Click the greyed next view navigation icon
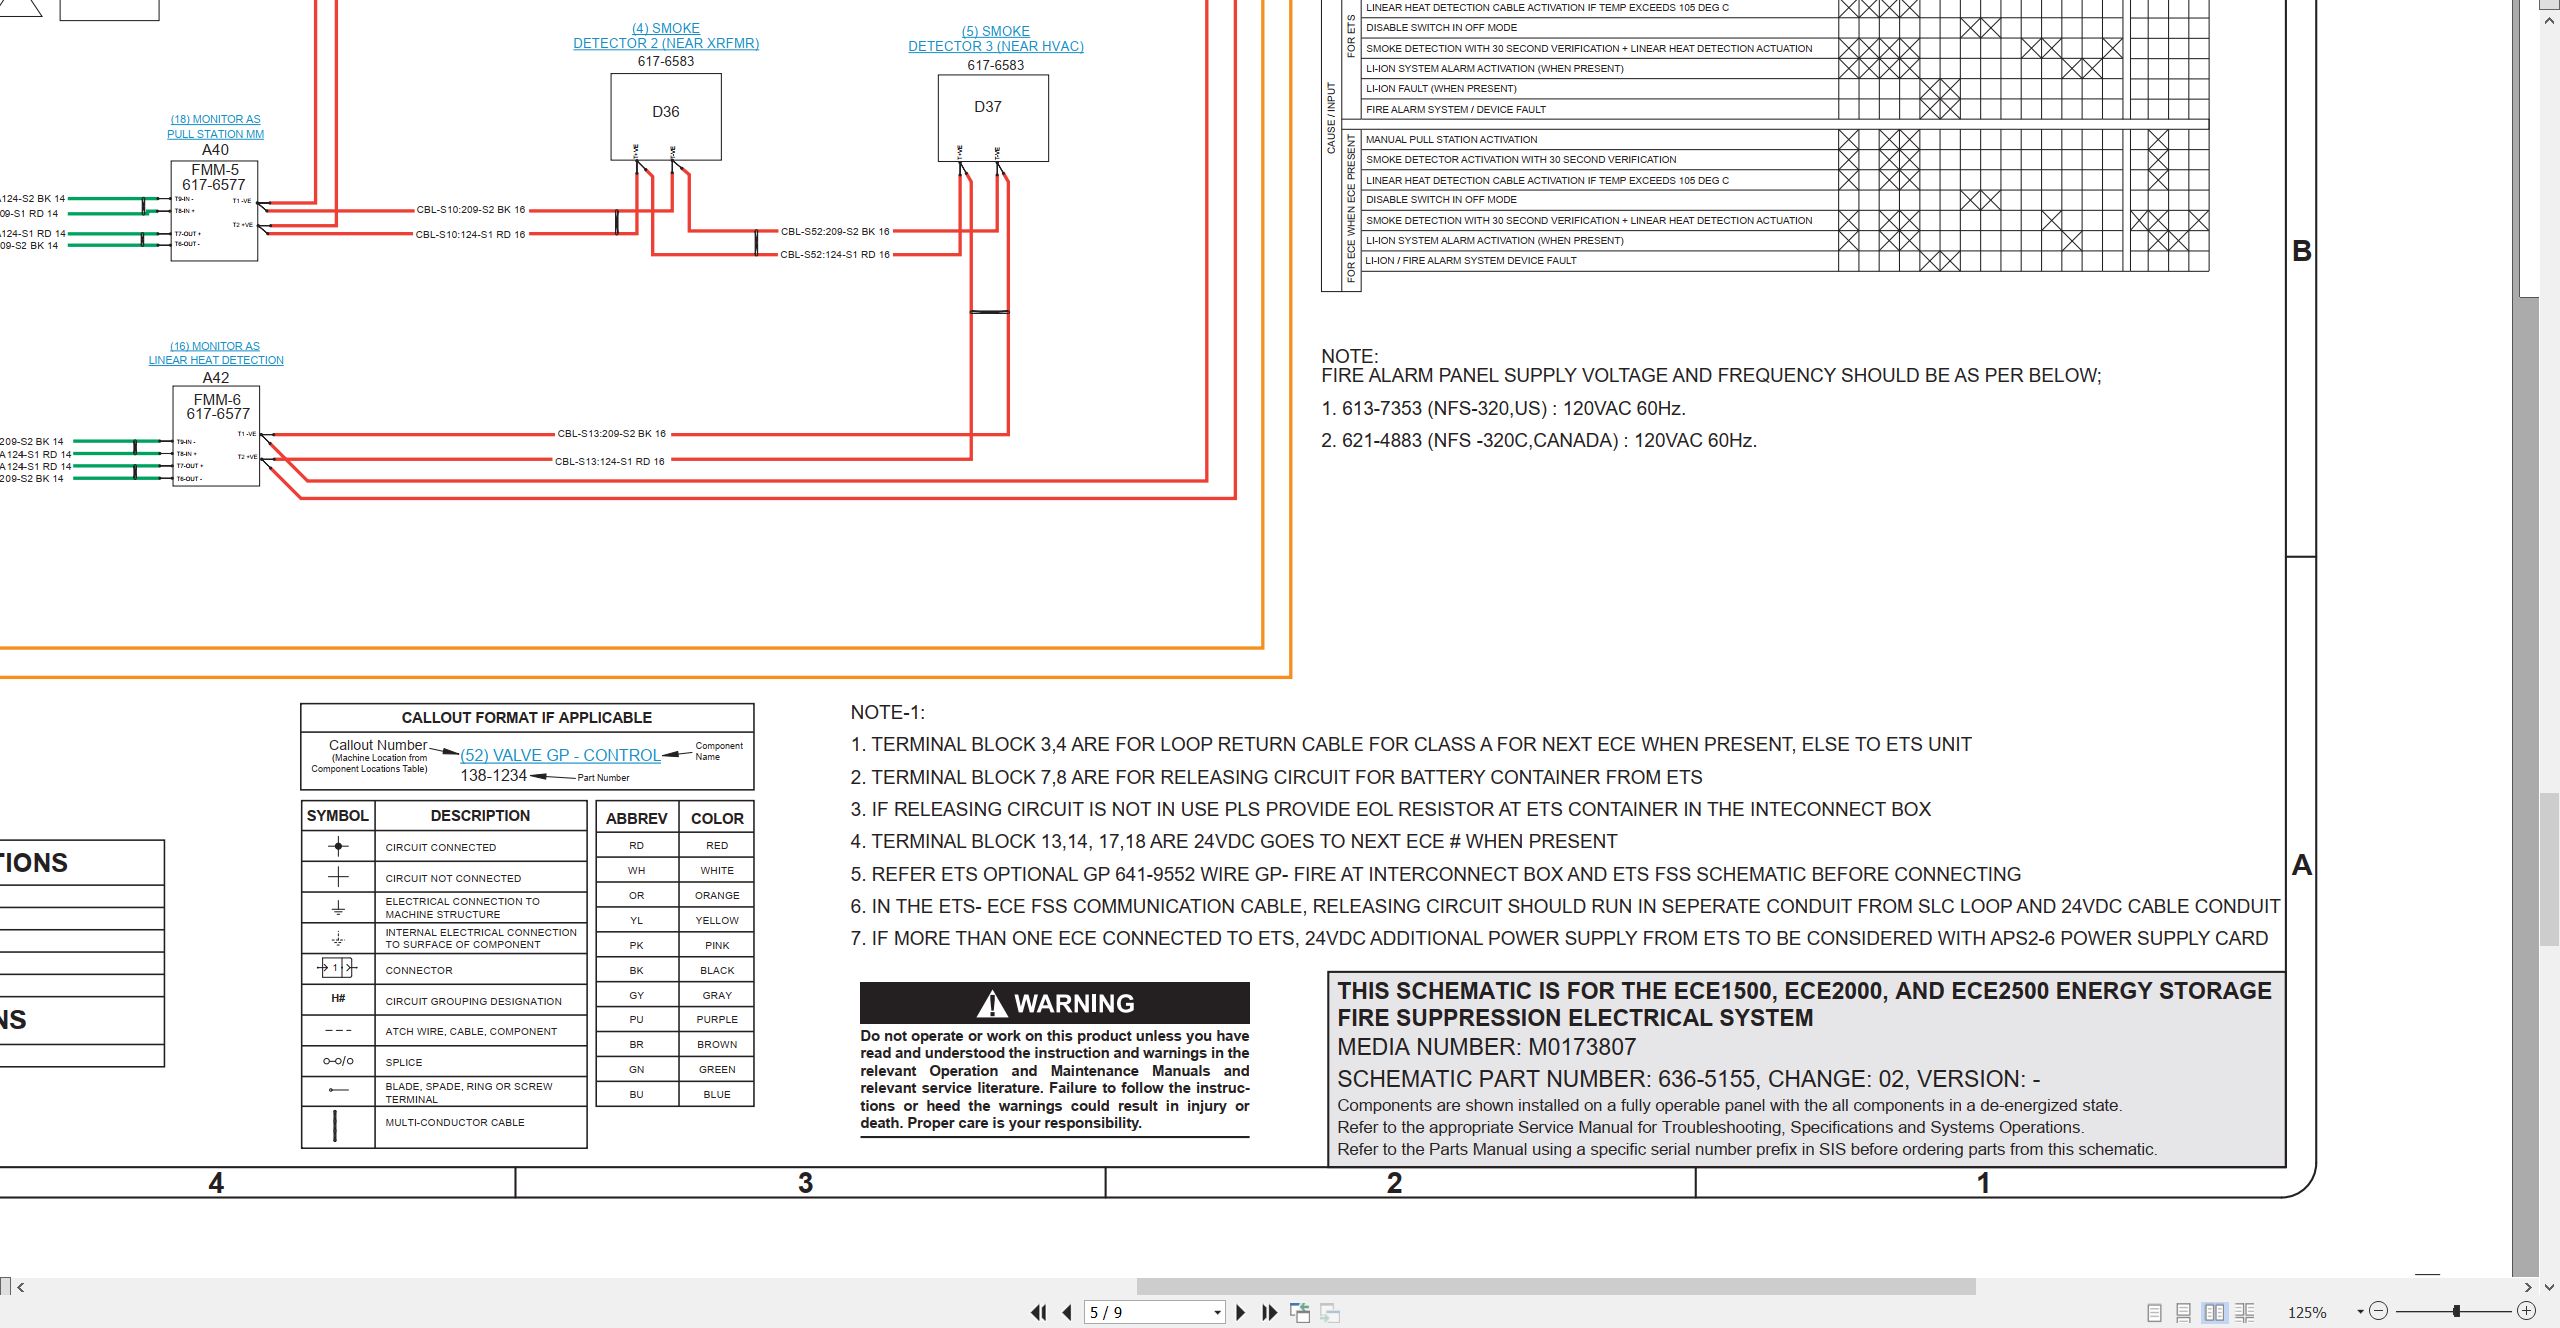 point(1330,1312)
